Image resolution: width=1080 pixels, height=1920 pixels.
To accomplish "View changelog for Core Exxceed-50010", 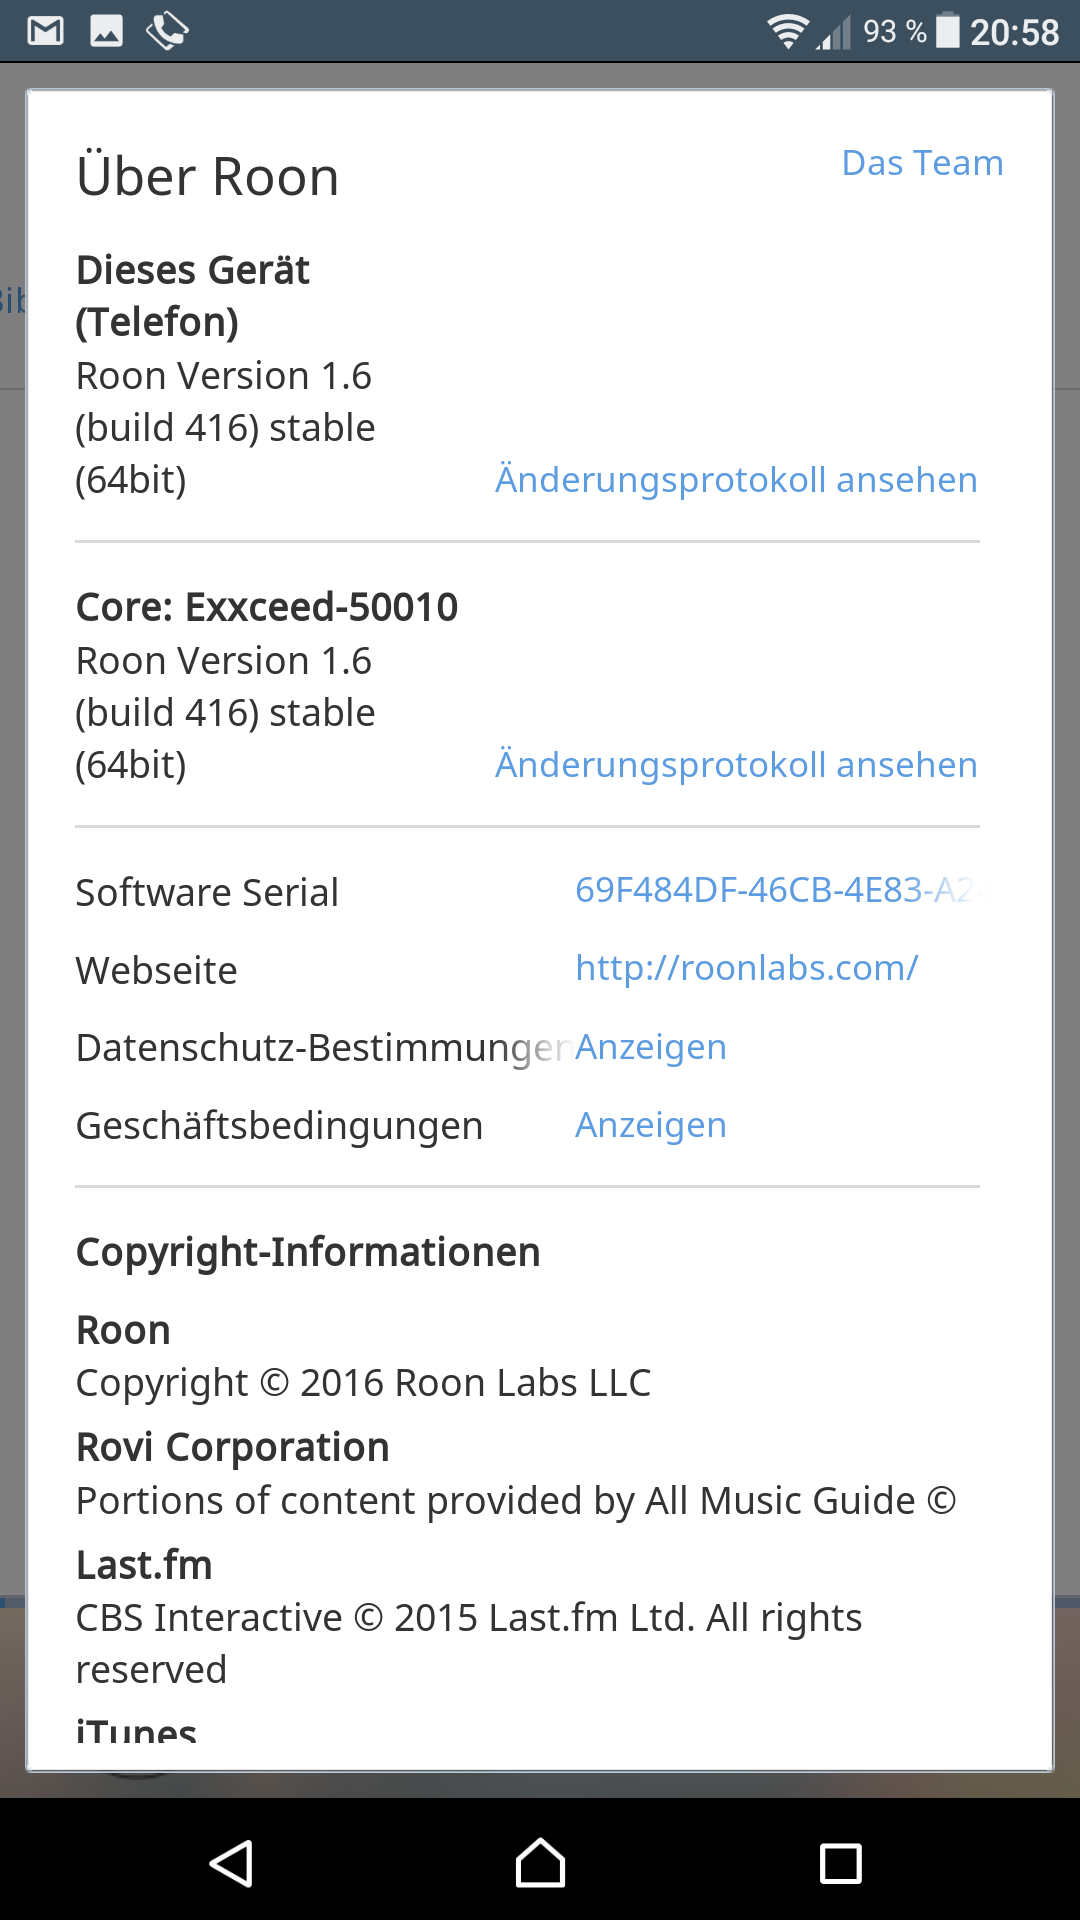I will pos(736,765).
